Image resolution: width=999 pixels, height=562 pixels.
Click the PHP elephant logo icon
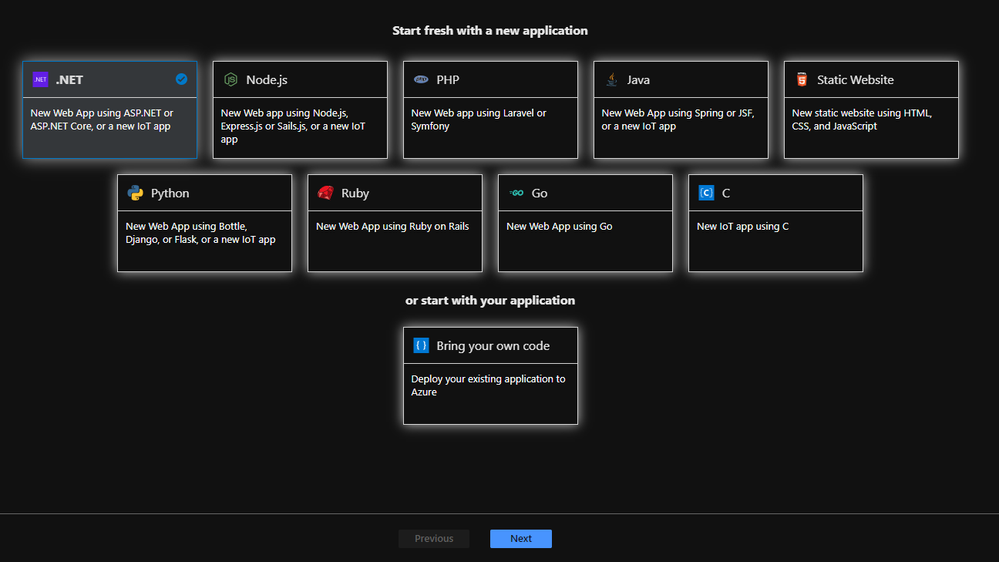(x=421, y=80)
